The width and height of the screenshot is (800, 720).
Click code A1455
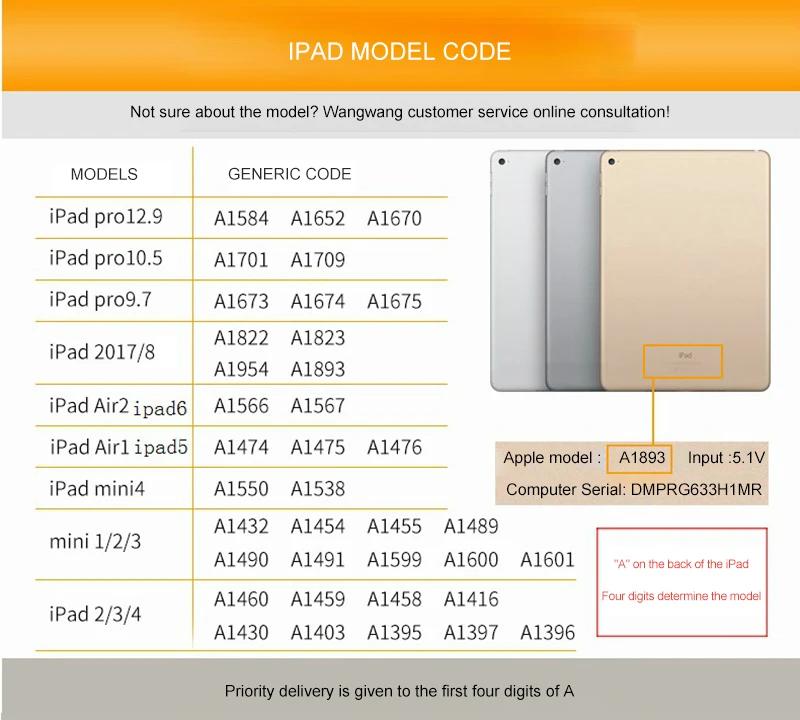394,527
